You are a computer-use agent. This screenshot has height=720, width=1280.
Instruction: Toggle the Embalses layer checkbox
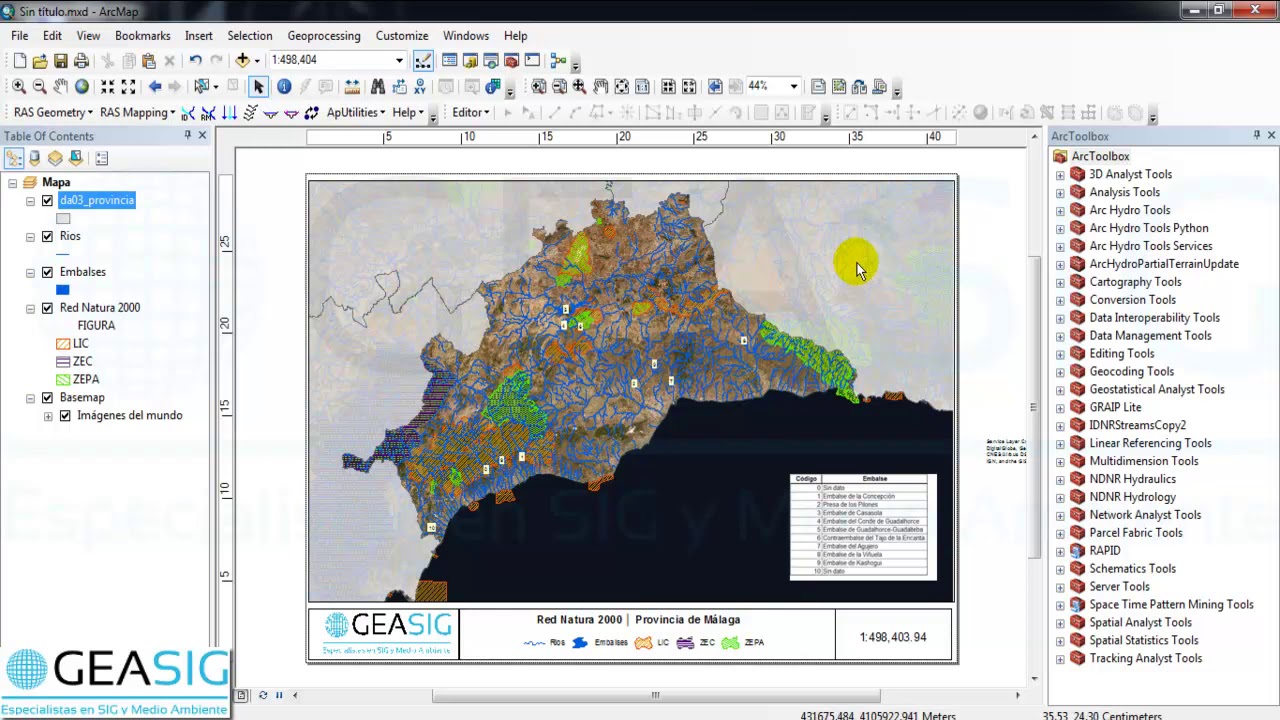click(47, 273)
